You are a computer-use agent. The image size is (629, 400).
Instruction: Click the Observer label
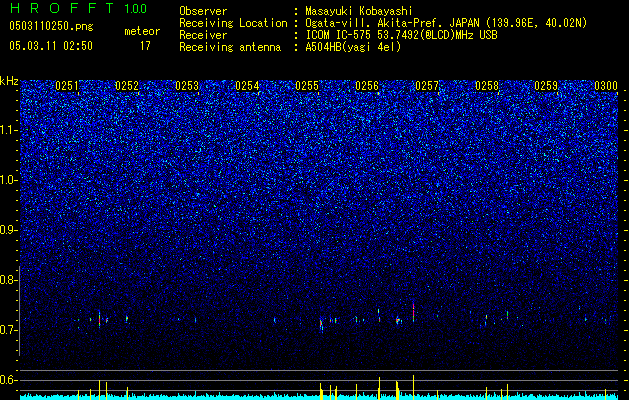pos(203,11)
